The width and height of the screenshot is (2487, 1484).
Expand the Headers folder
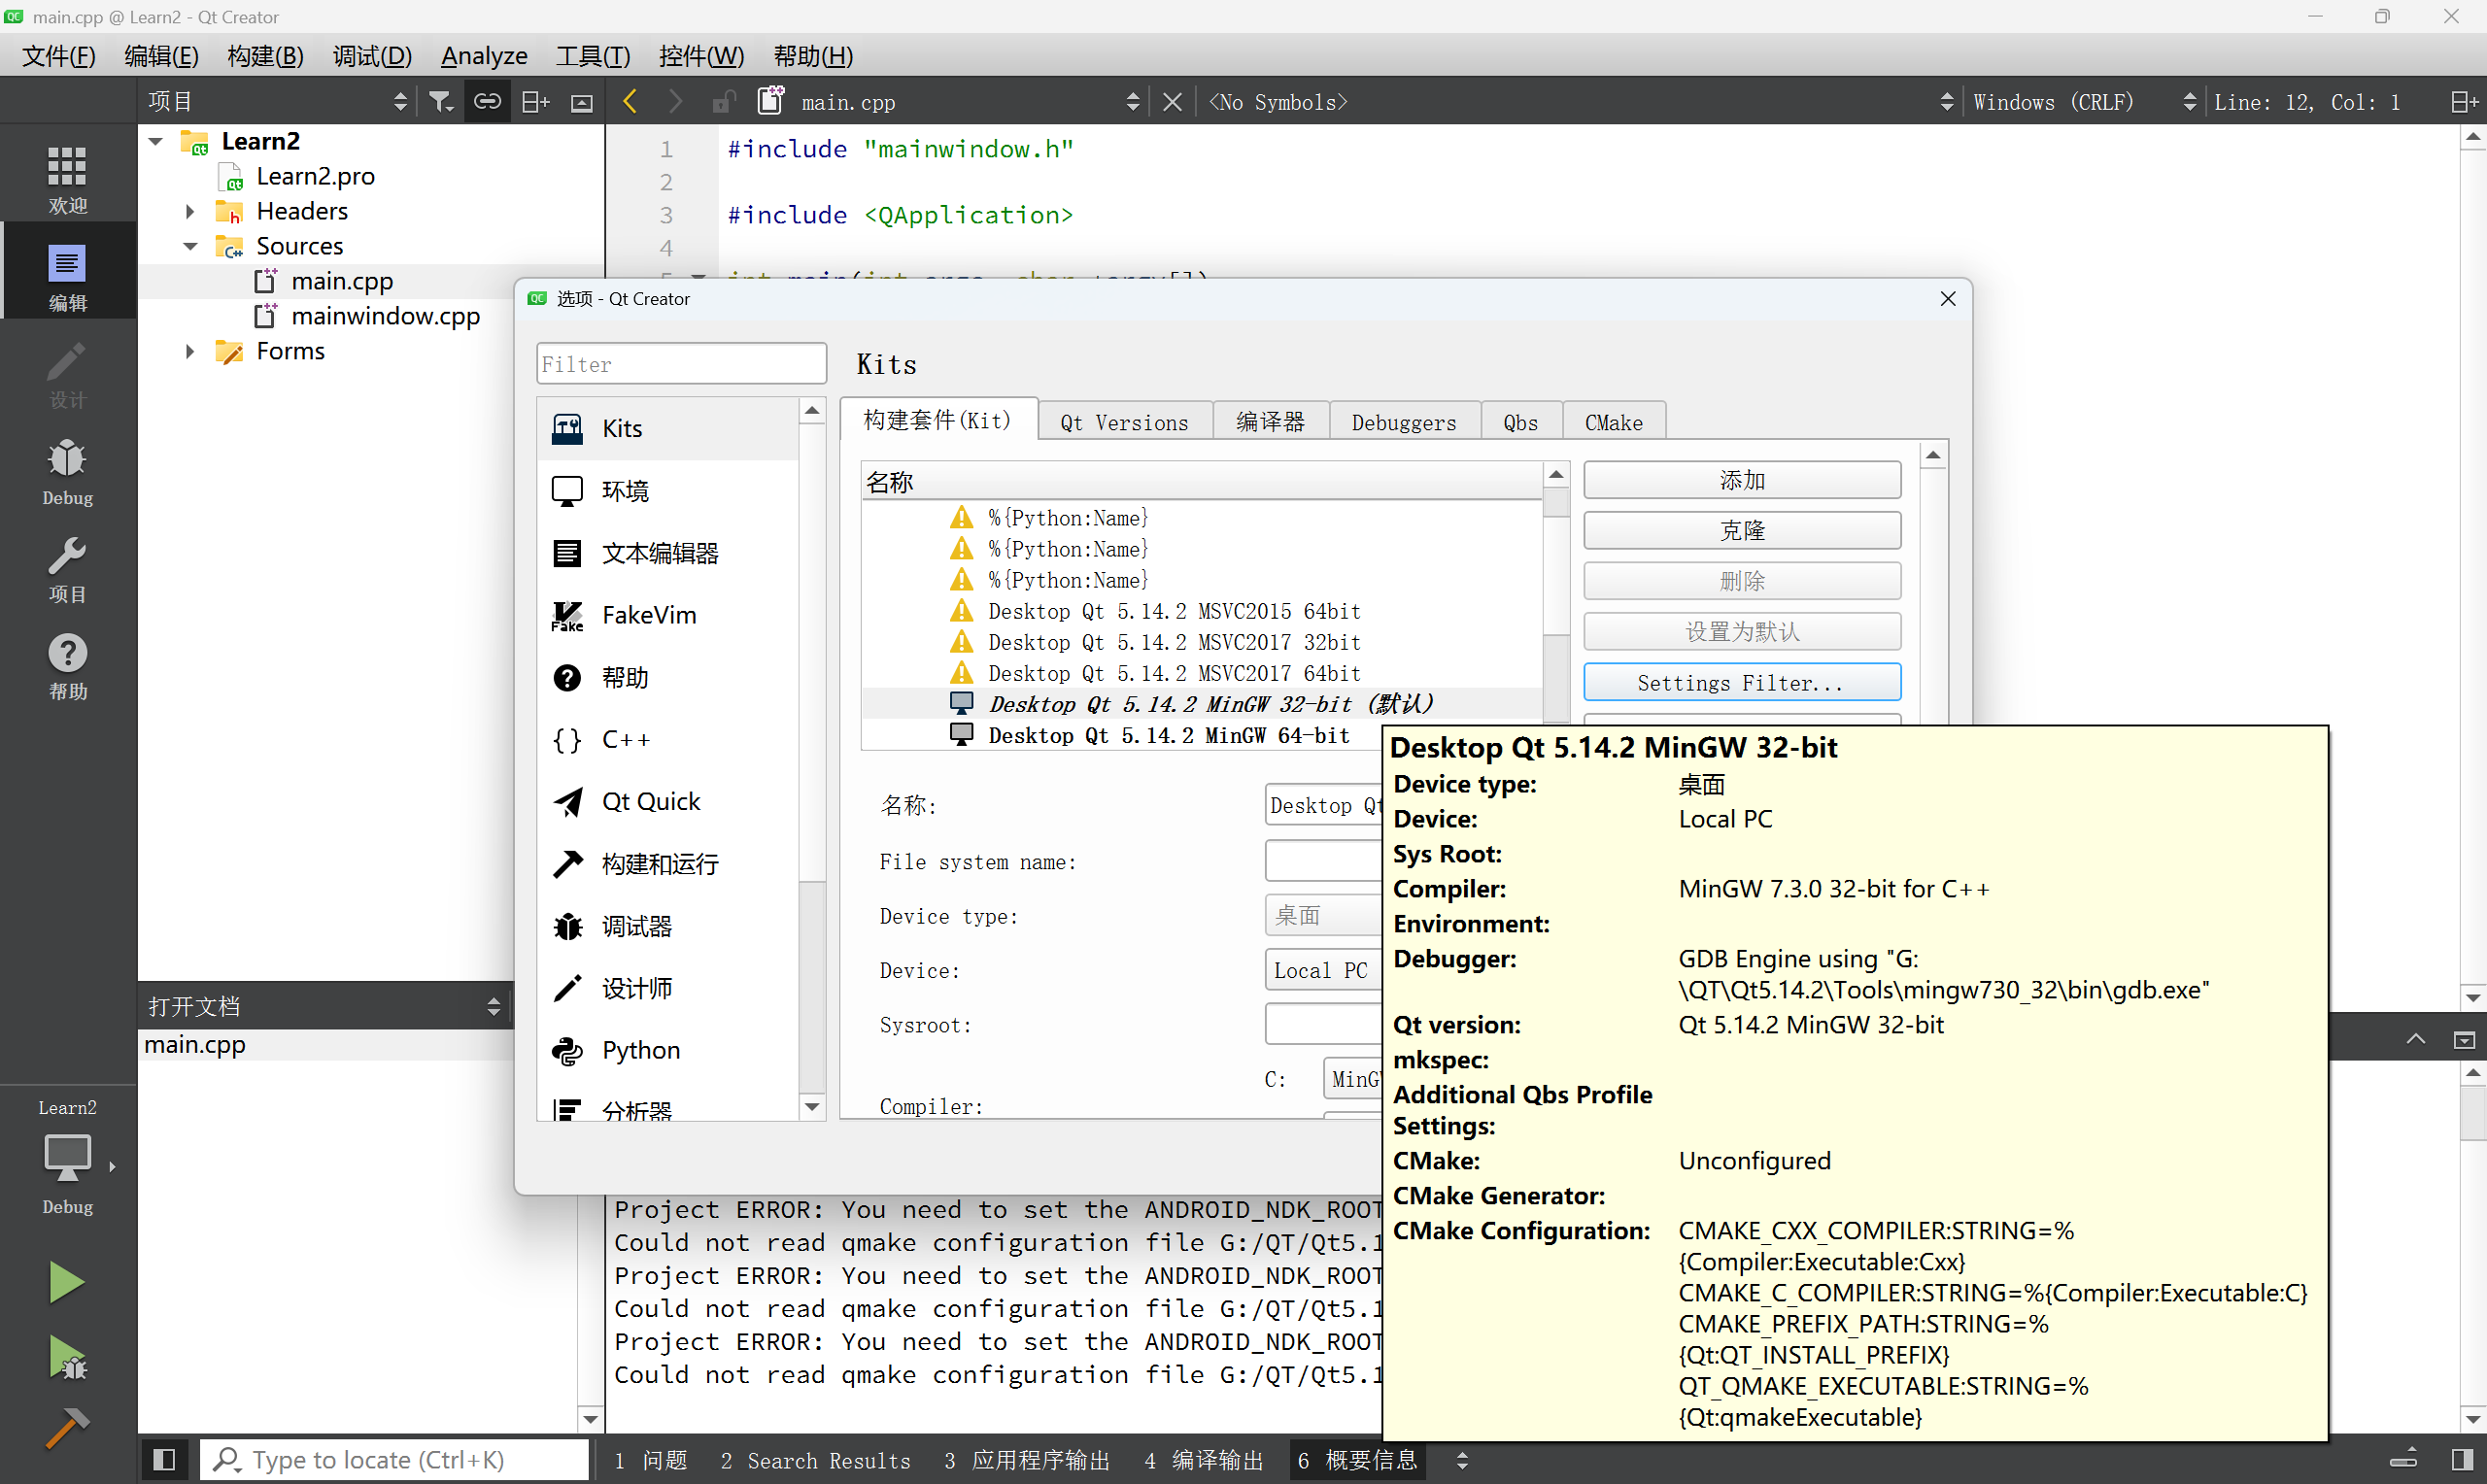pyautogui.click(x=190, y=211)
